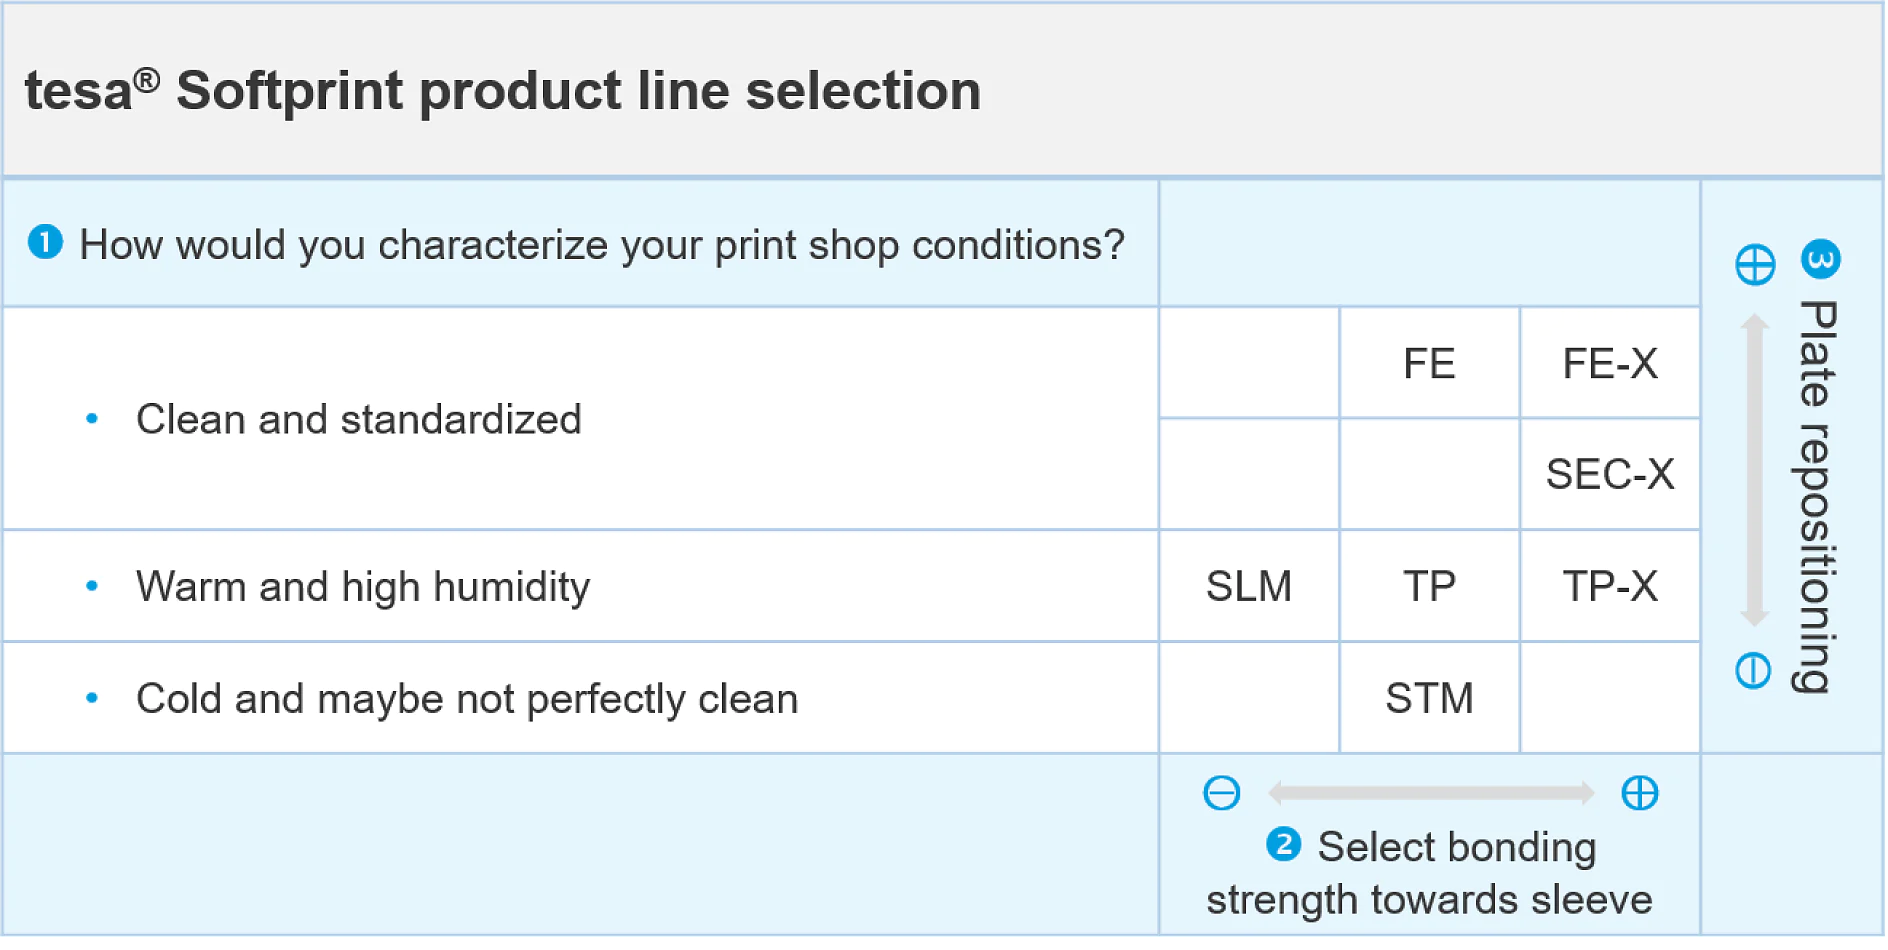Image resolution: width=1888 pixels, height=950 pixels.
Task: Choose the SEC-X product cell
Action: coord(1610,474)
